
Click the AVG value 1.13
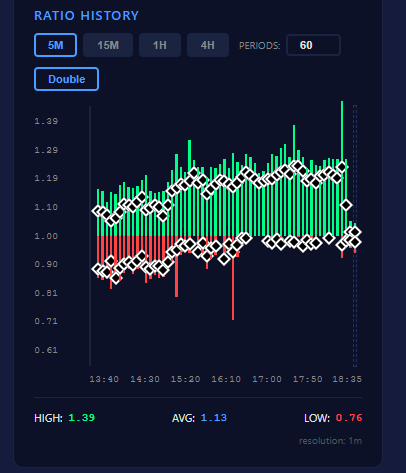pyautogui.click(x=214, y=418)
